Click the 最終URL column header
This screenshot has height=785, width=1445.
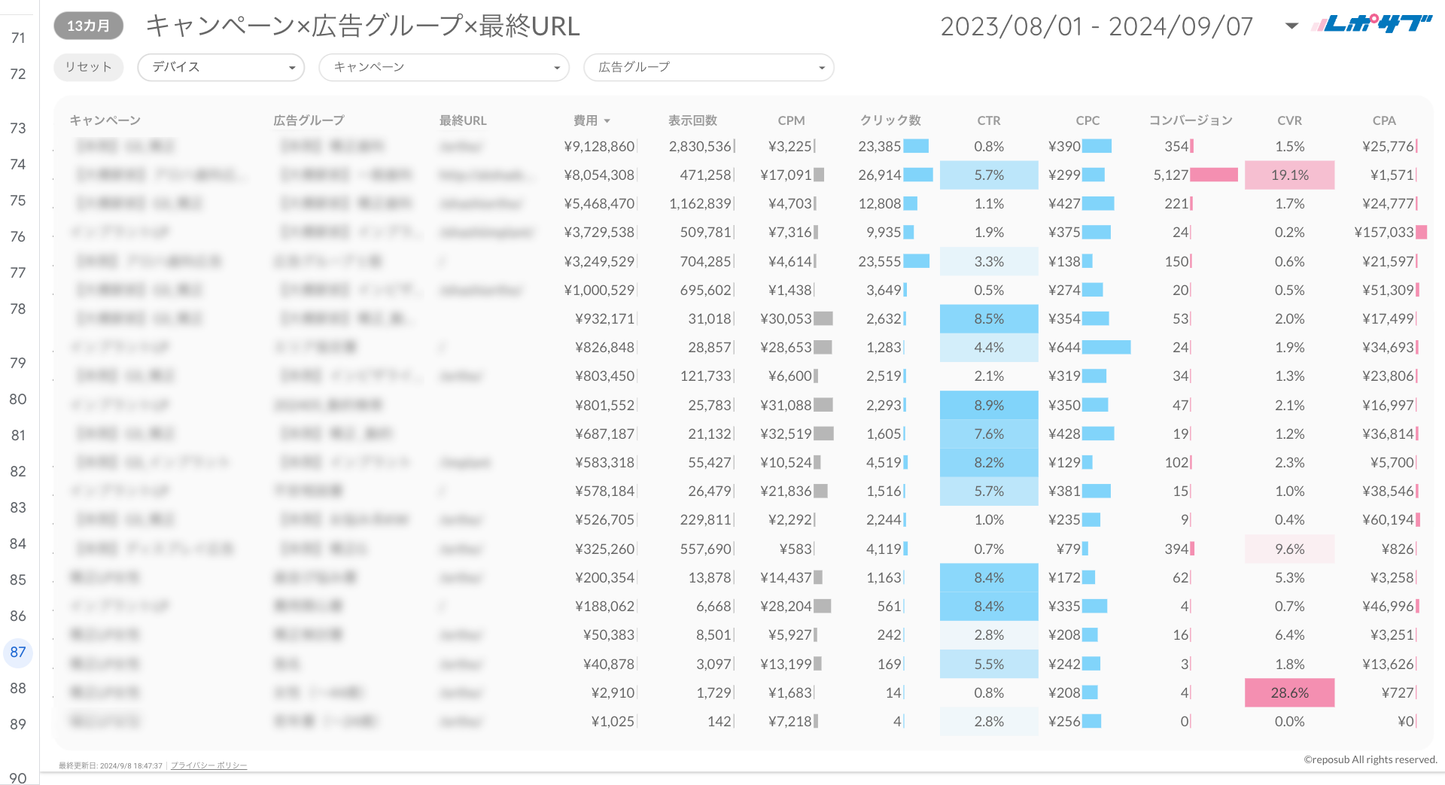coord(462,120)
